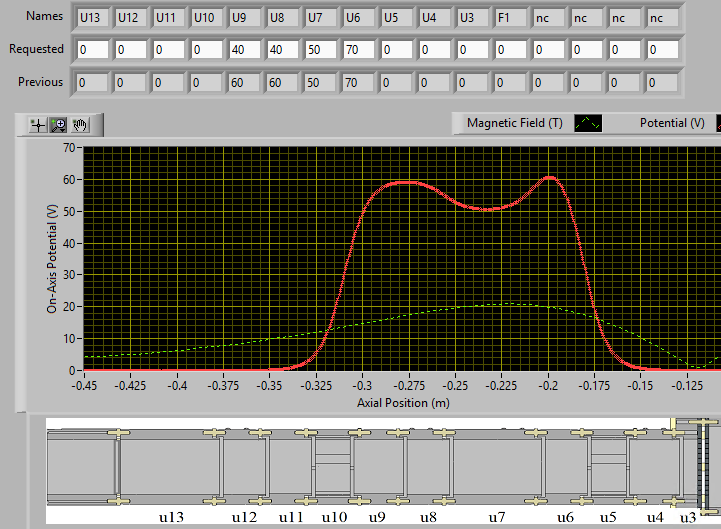Click the electrode stack diagram image

click(x=383, y=471)
